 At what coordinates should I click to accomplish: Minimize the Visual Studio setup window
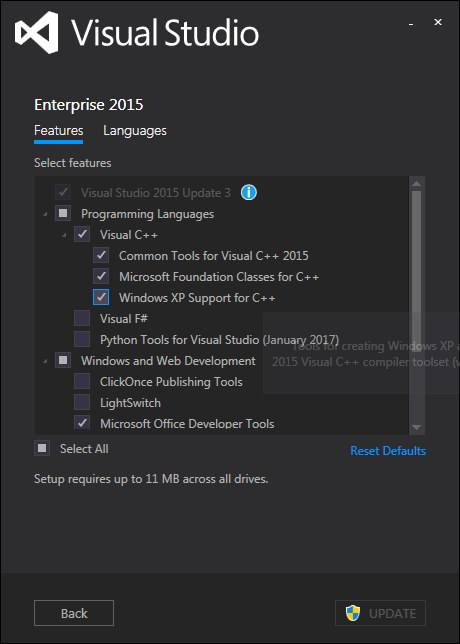[411, 24]
